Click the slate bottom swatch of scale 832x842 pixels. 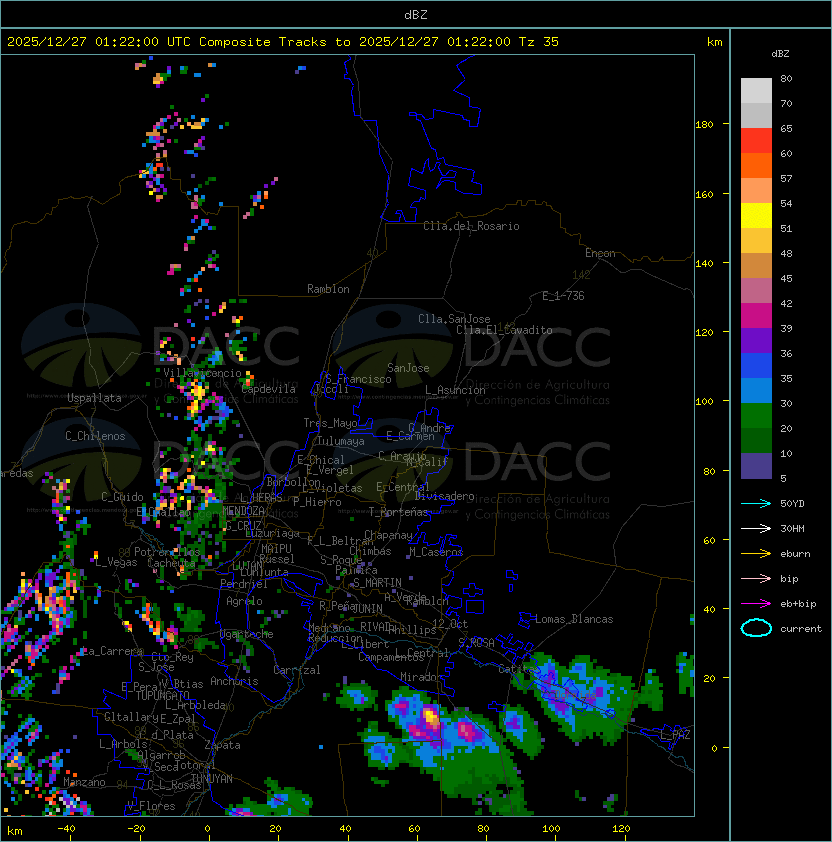click(756, 466)
